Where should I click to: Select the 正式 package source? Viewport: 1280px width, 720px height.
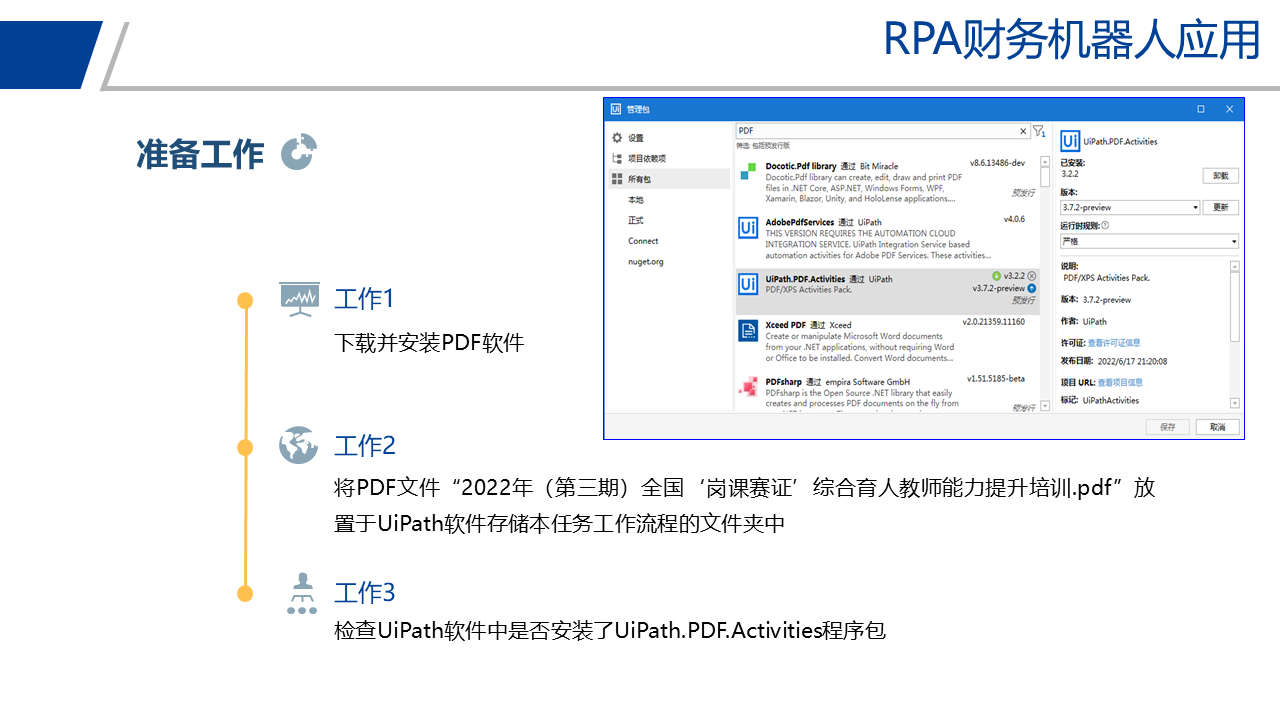pos(636,220)
